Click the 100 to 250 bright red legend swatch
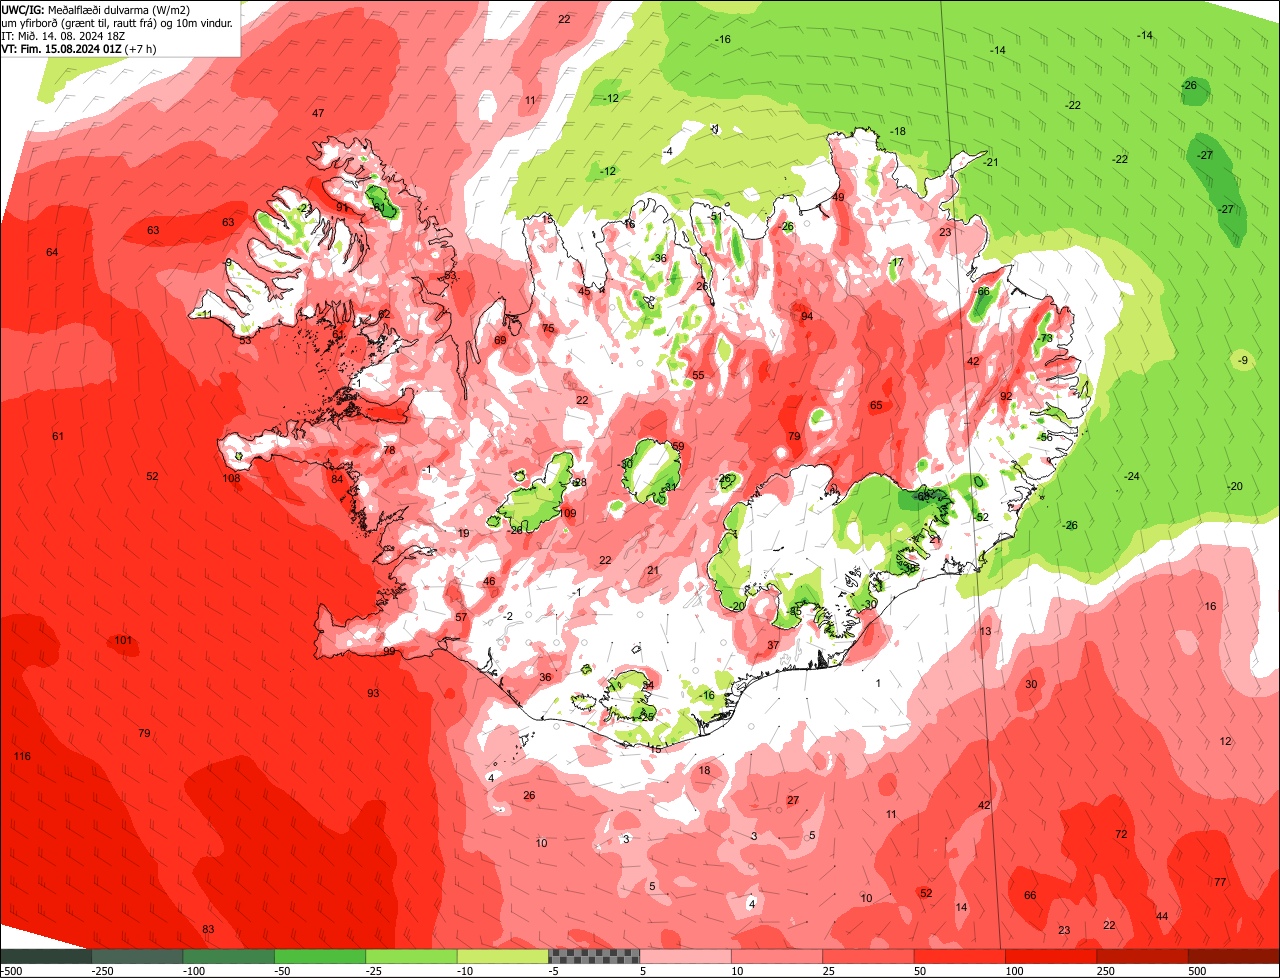 tap(1052, 956)
